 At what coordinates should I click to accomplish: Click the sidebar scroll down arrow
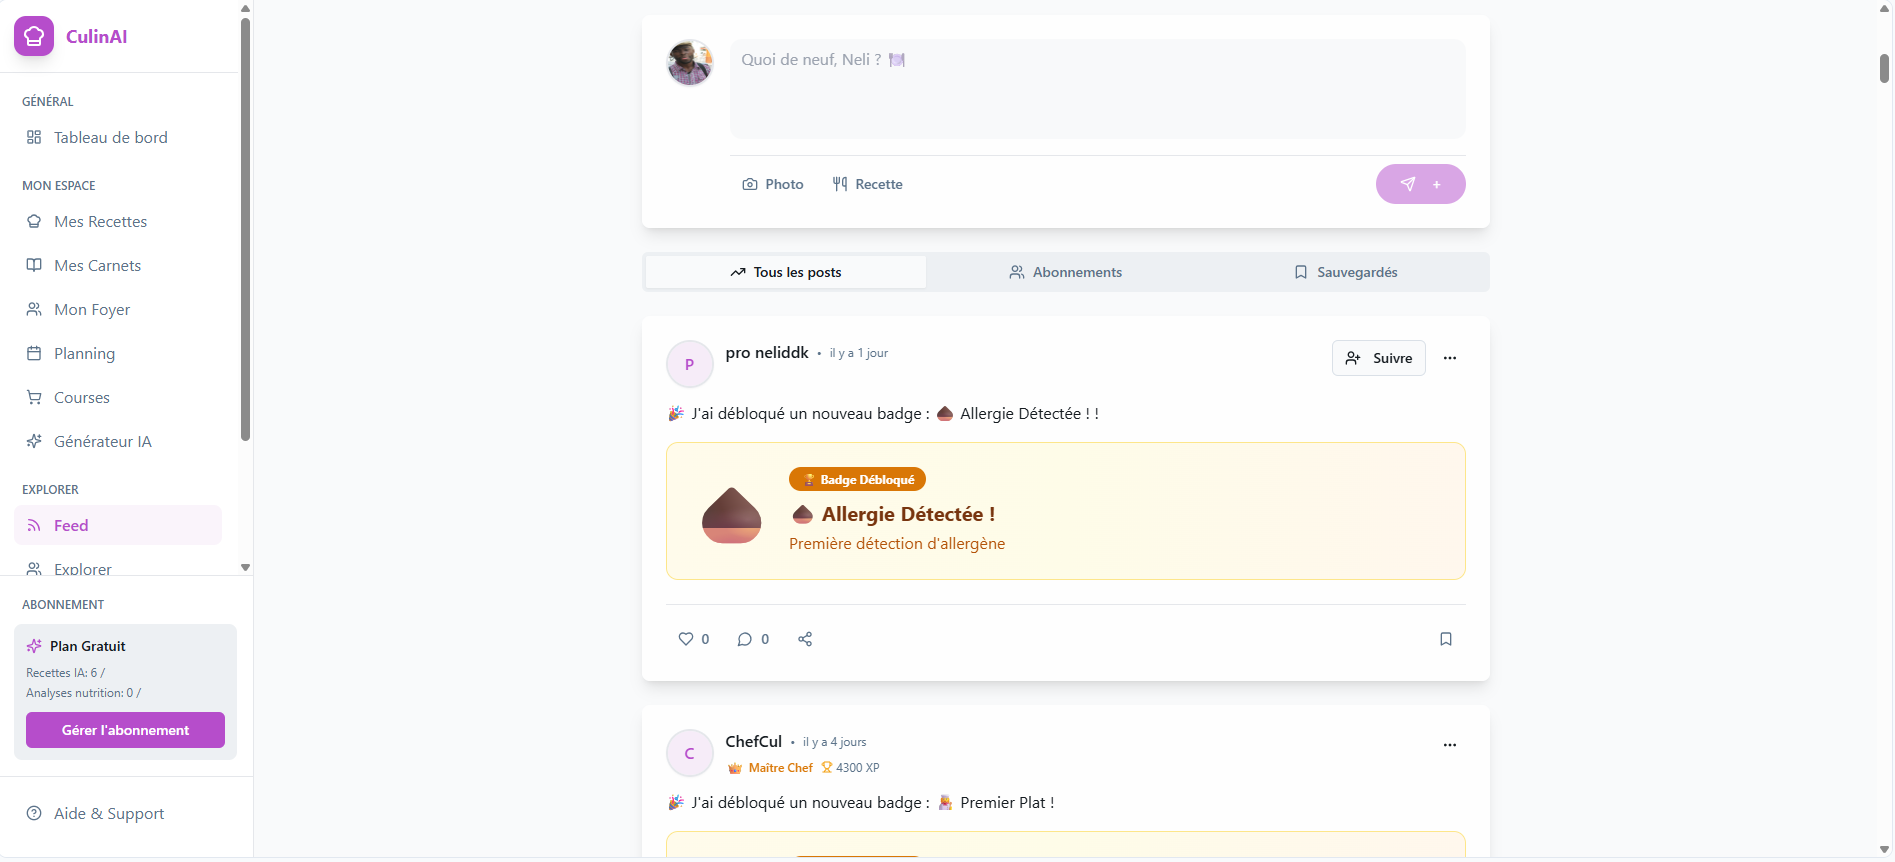[x=245, y=567]
